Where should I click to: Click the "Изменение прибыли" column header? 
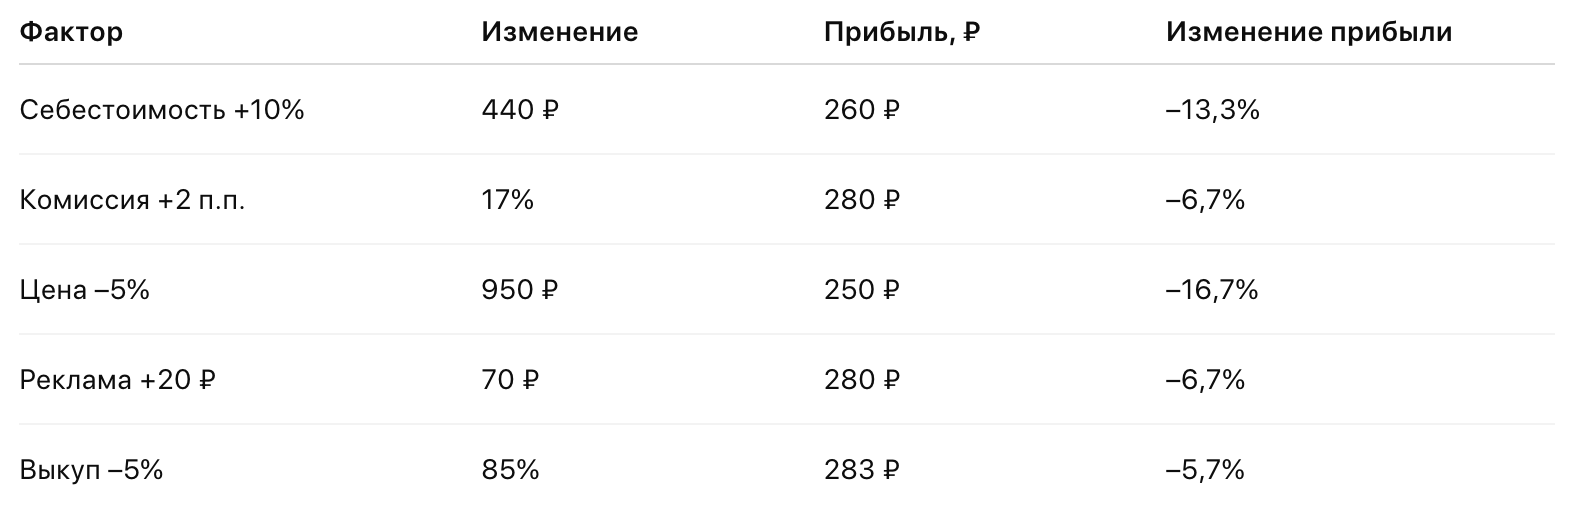click(1308, 32)
